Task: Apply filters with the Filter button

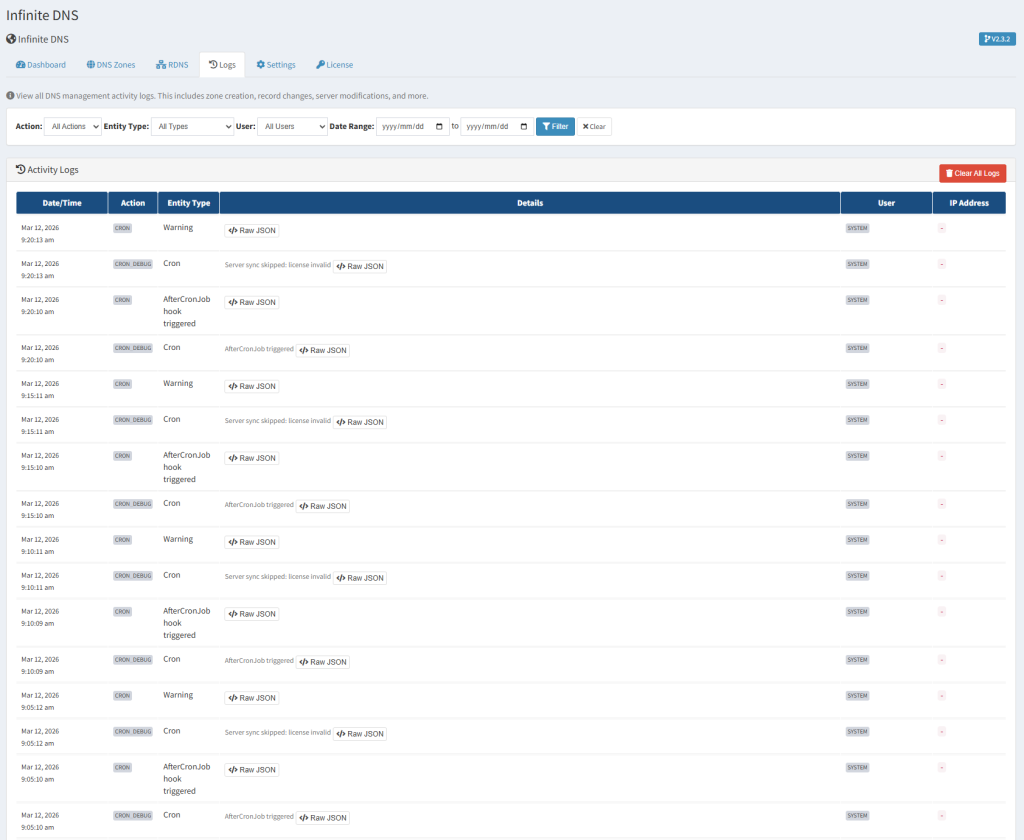Action: pos(555,127)
